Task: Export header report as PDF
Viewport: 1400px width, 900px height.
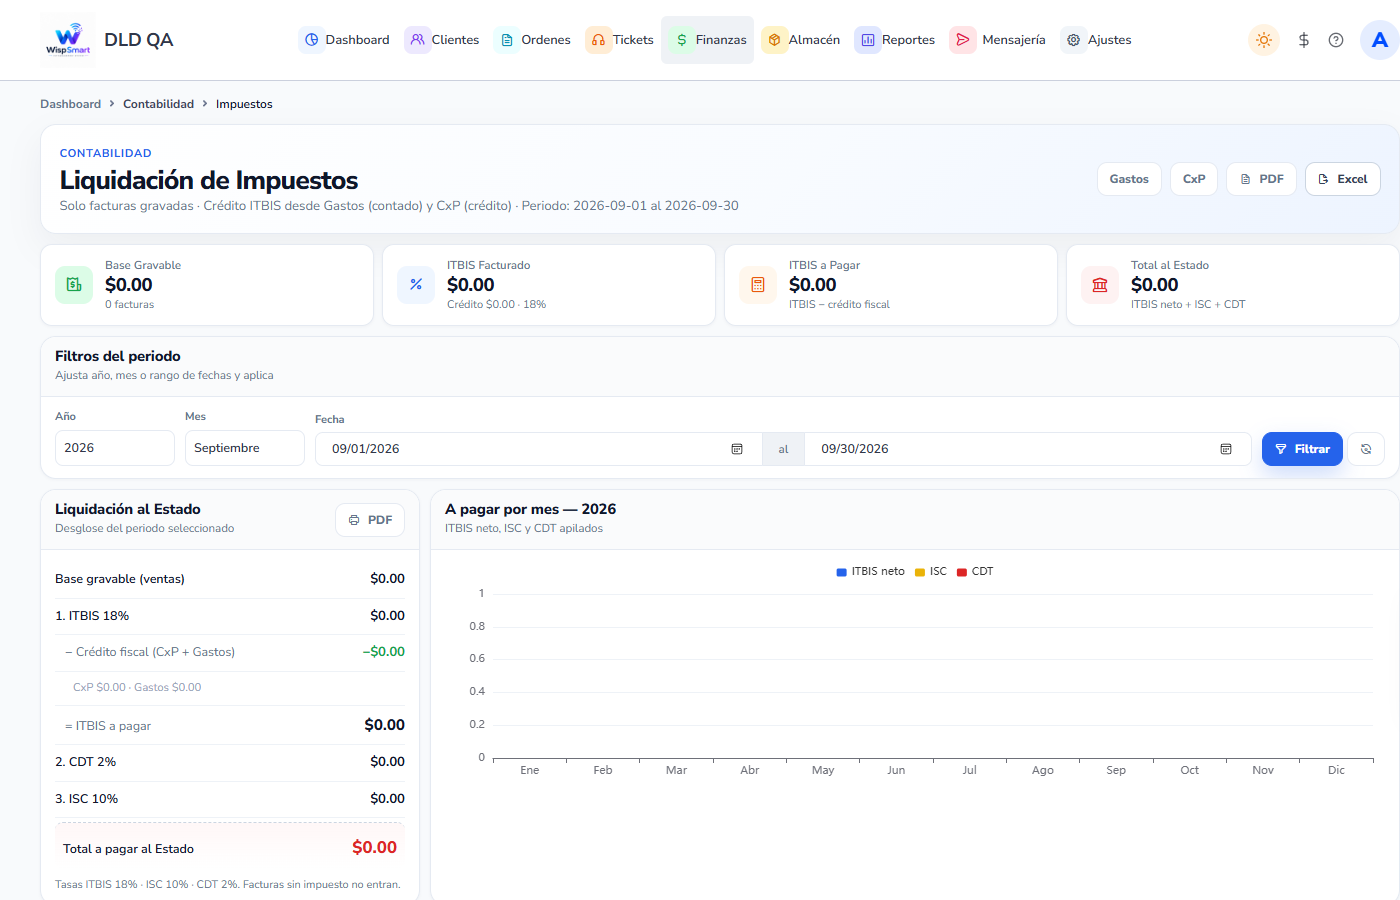Action: (1261, 179)
